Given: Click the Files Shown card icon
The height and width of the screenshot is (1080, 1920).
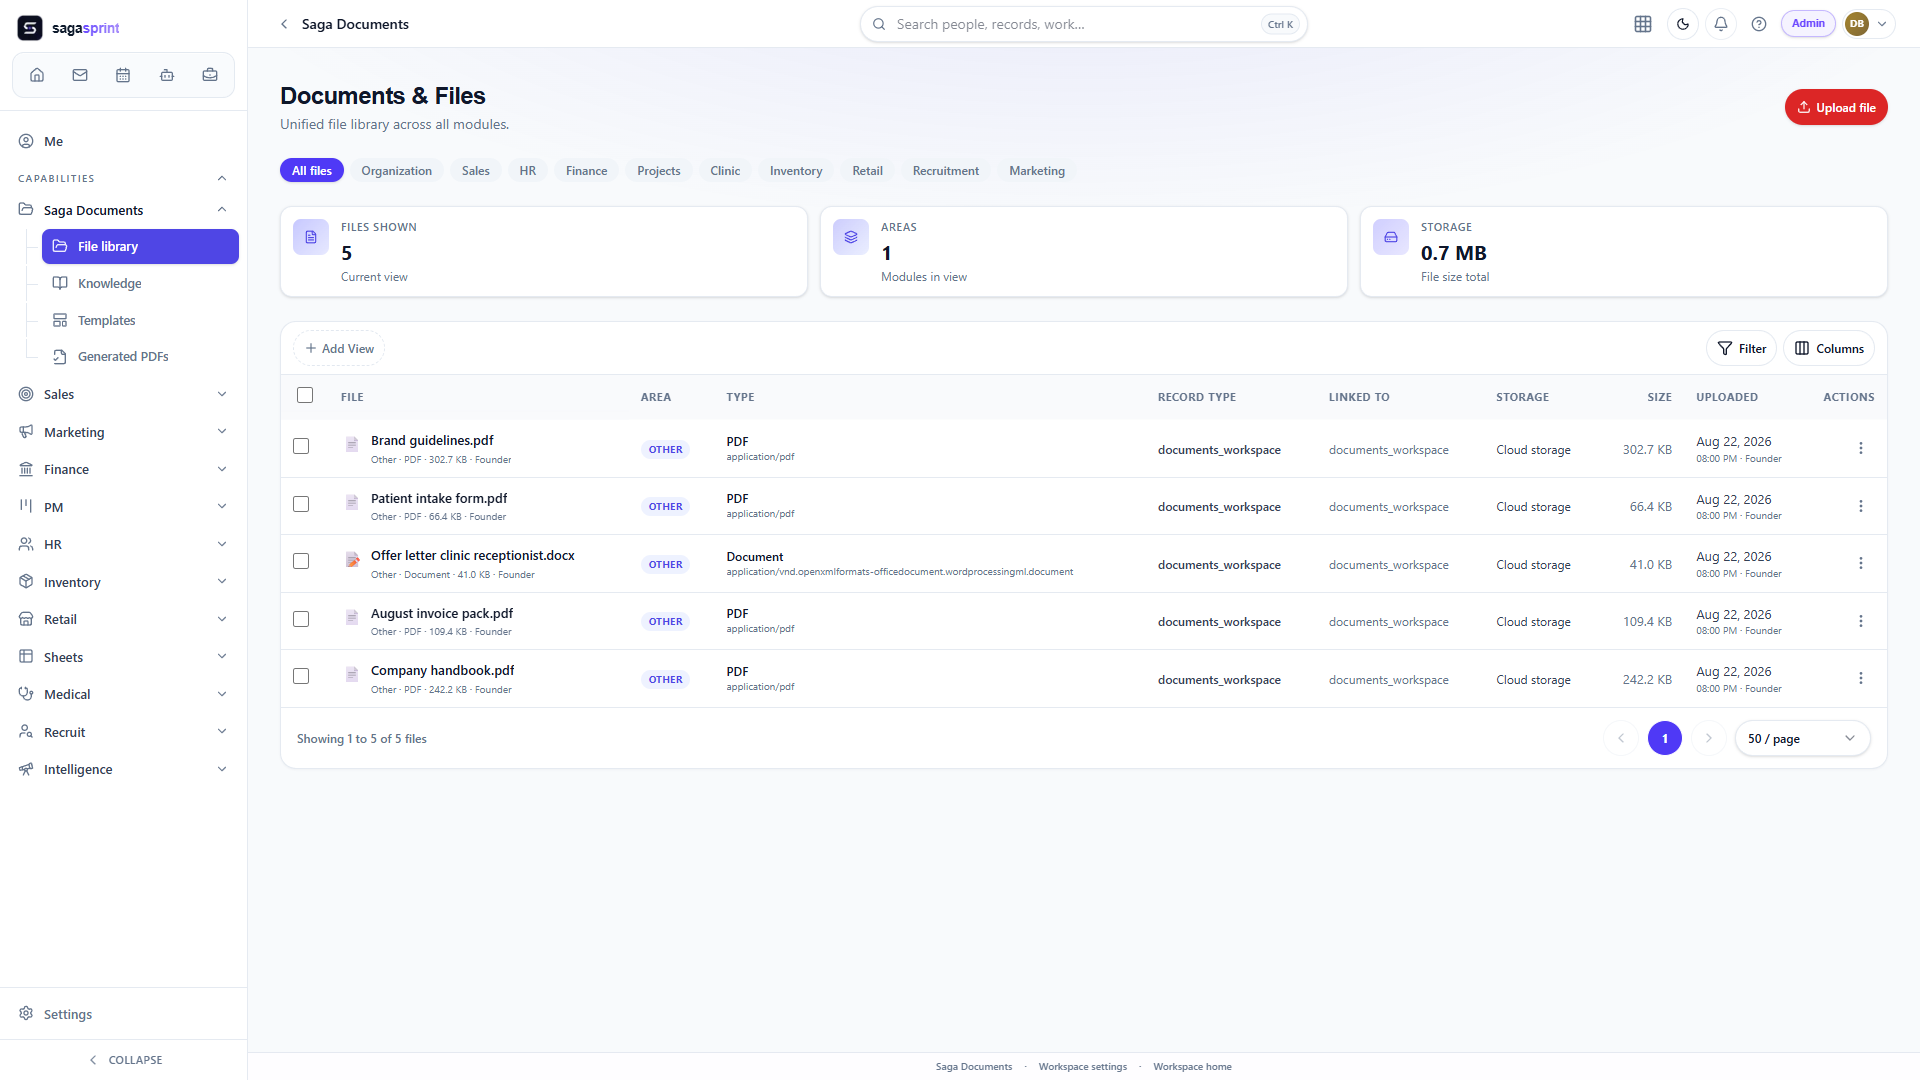Looking at the screenshot, I should click(311, 237).
